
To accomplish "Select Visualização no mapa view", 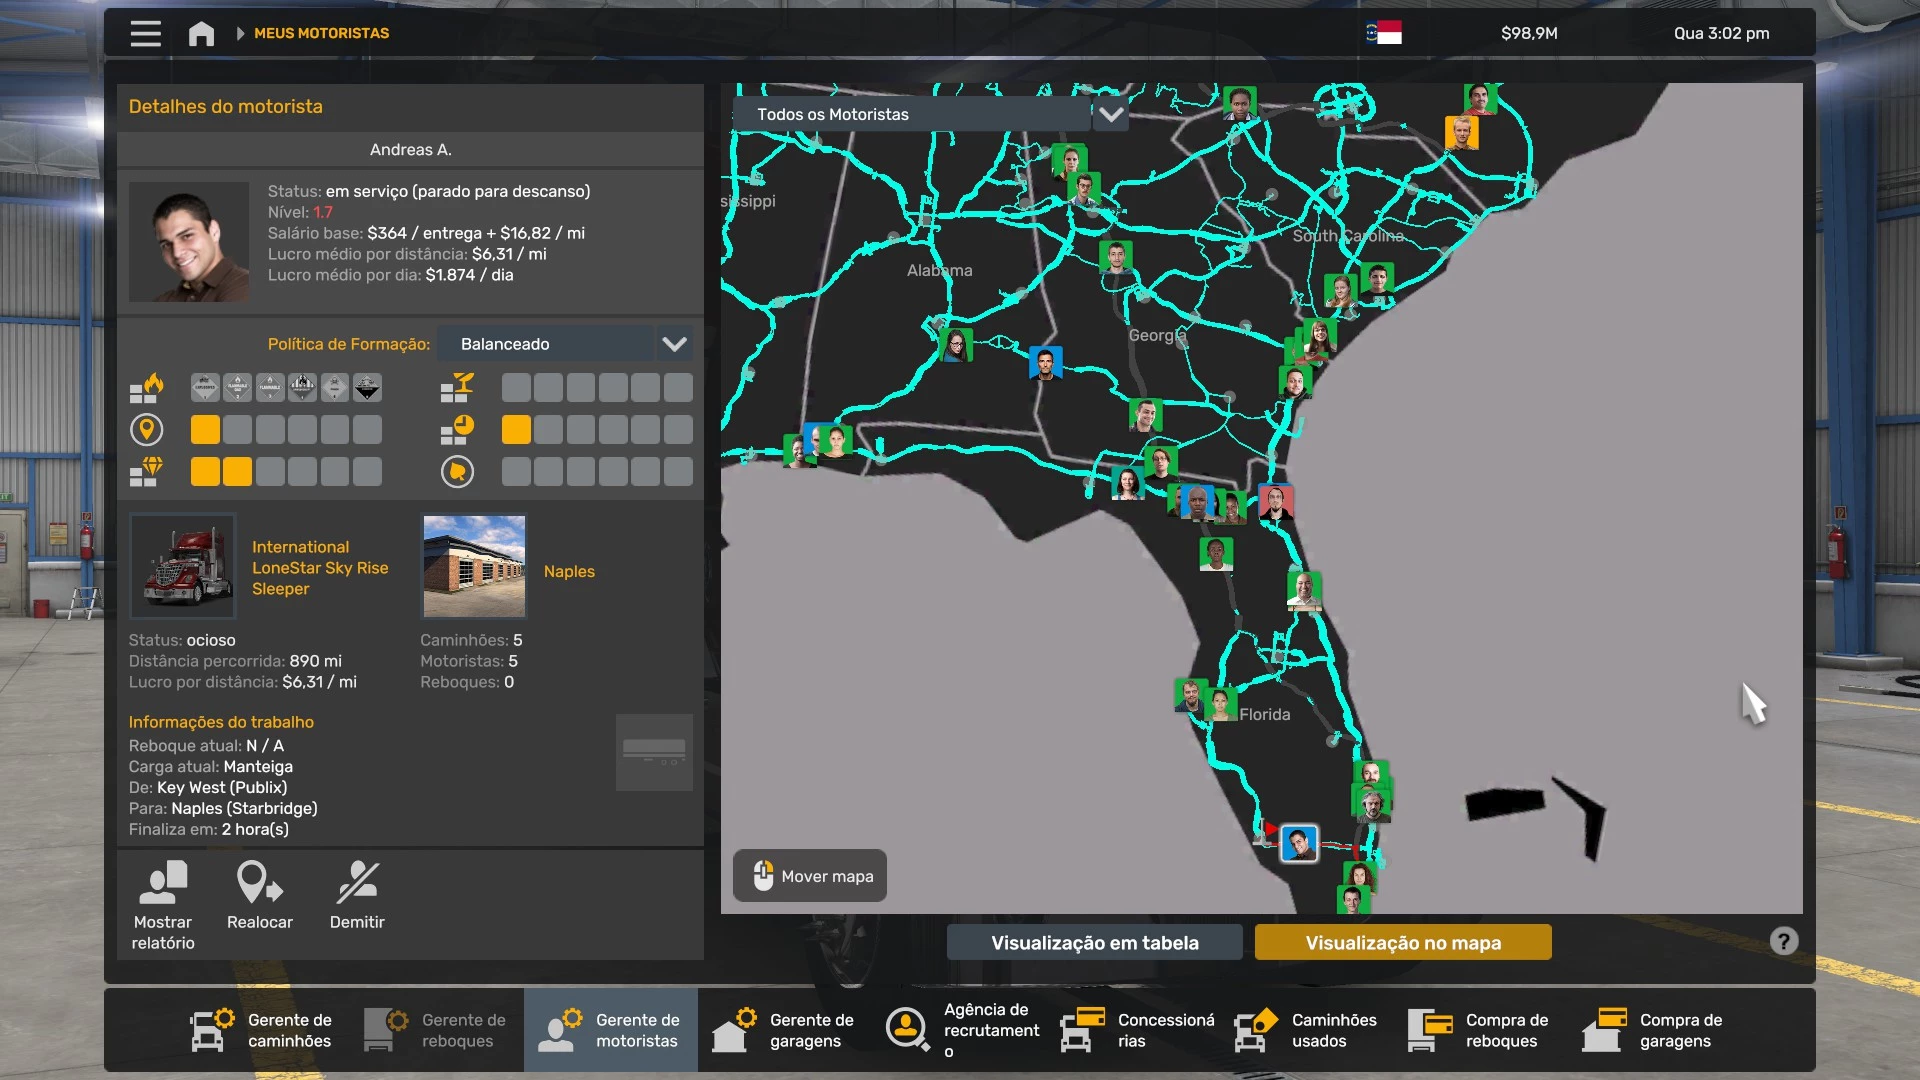I will tap(1402, 942).
